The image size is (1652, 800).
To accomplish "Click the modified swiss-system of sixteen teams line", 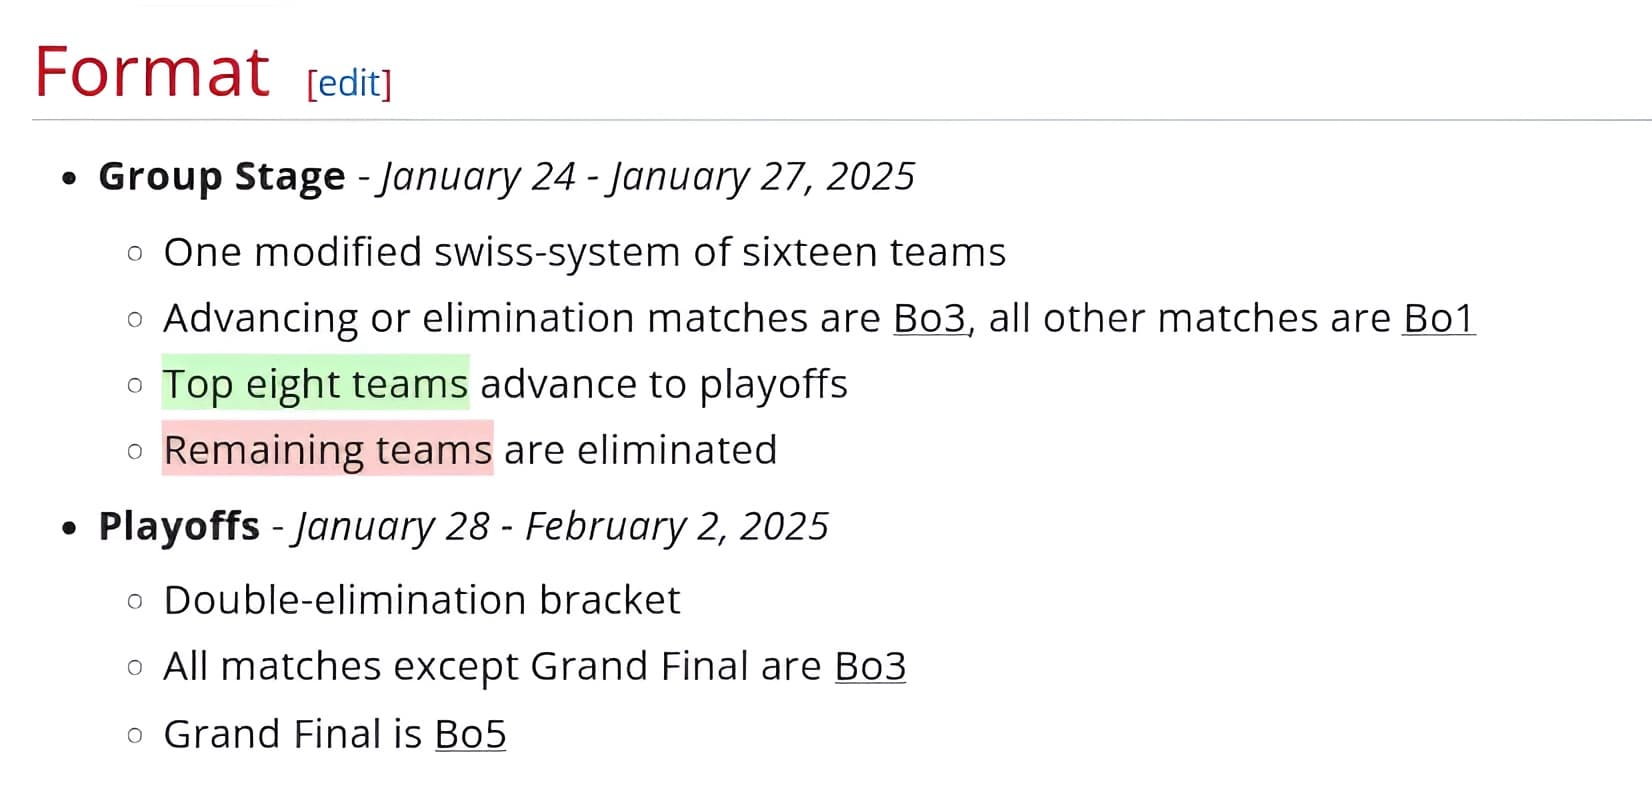I will tap(584, 252).
